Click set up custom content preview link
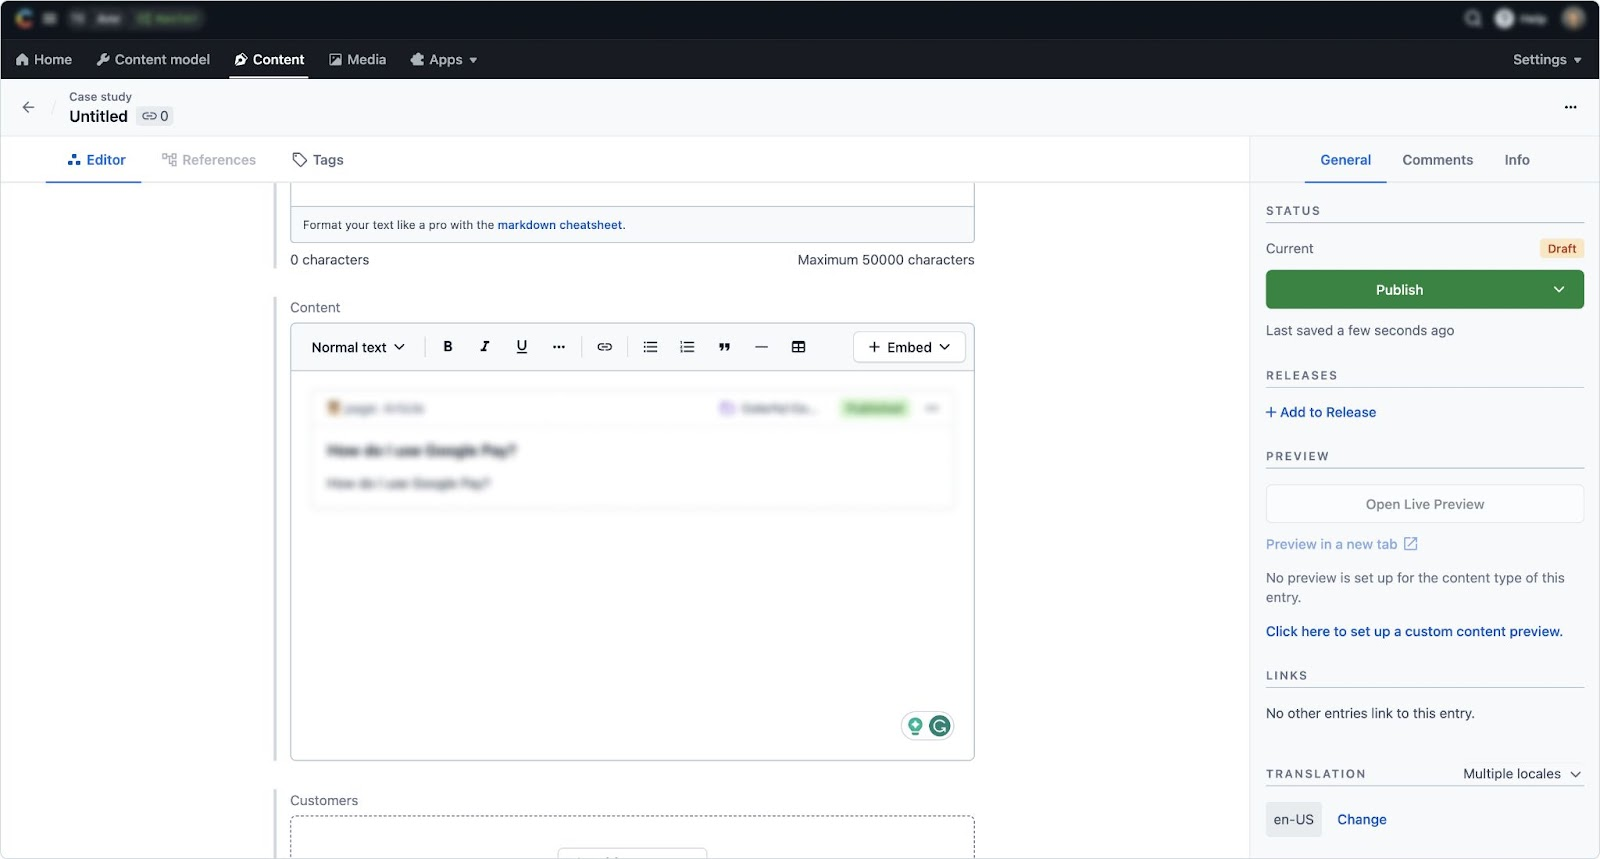1600x859 pixels. (x=1414, y=632)
